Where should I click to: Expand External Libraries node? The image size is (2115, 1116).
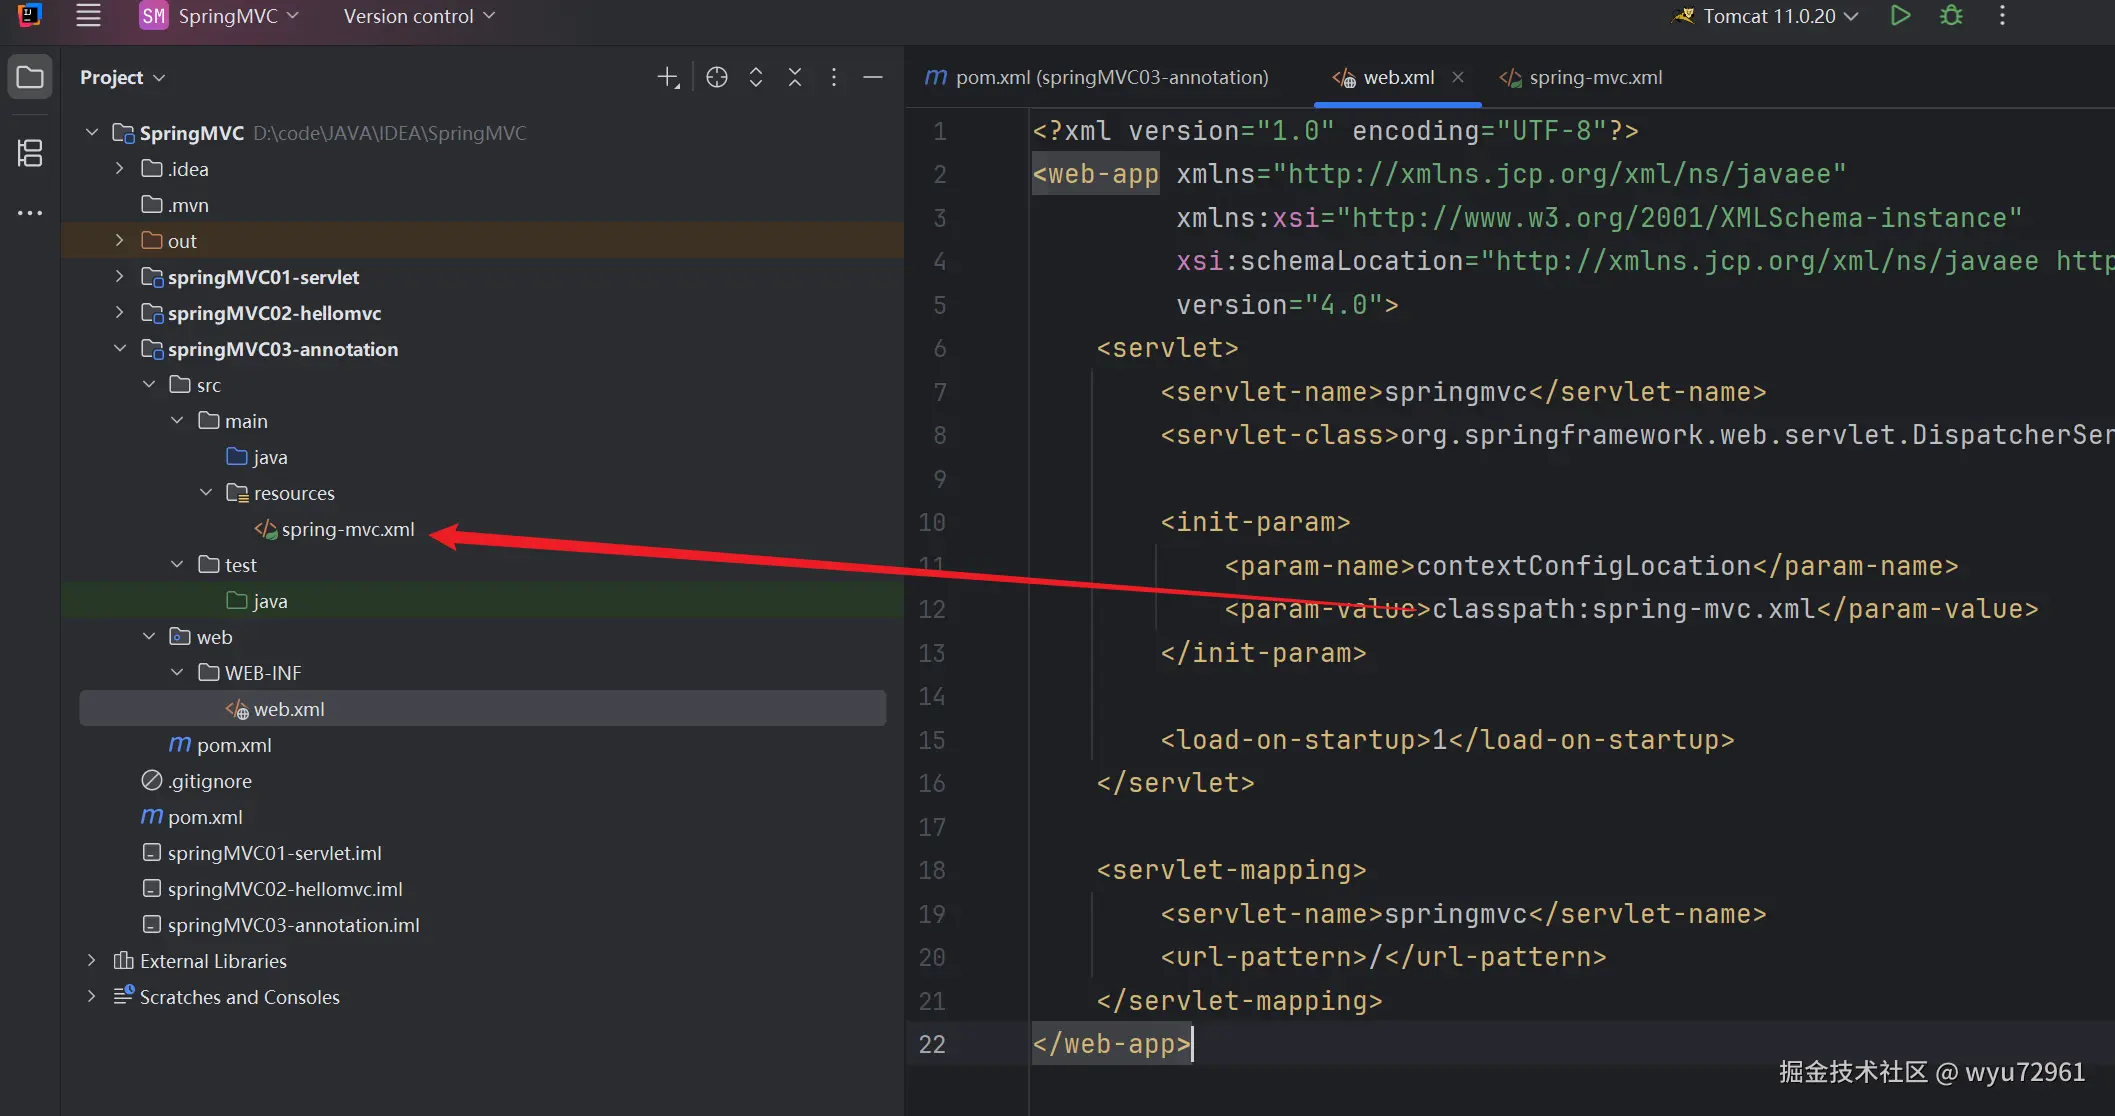[x=91, y=961]
